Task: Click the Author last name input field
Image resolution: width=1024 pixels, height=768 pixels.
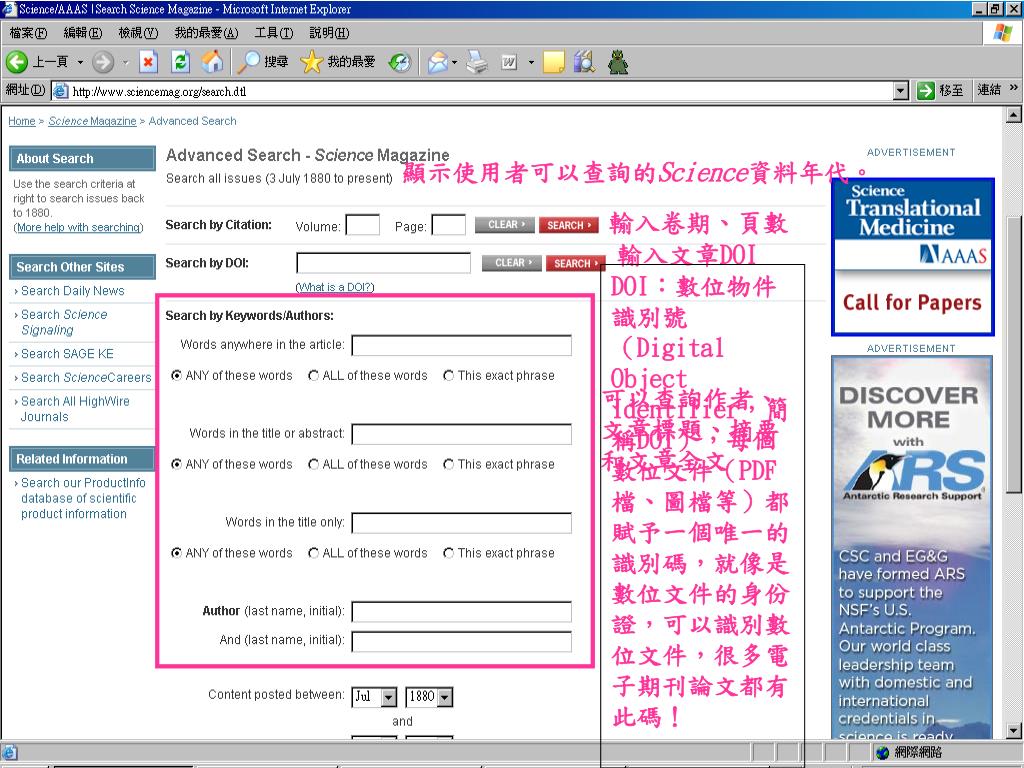Action: tap(462, 612)
